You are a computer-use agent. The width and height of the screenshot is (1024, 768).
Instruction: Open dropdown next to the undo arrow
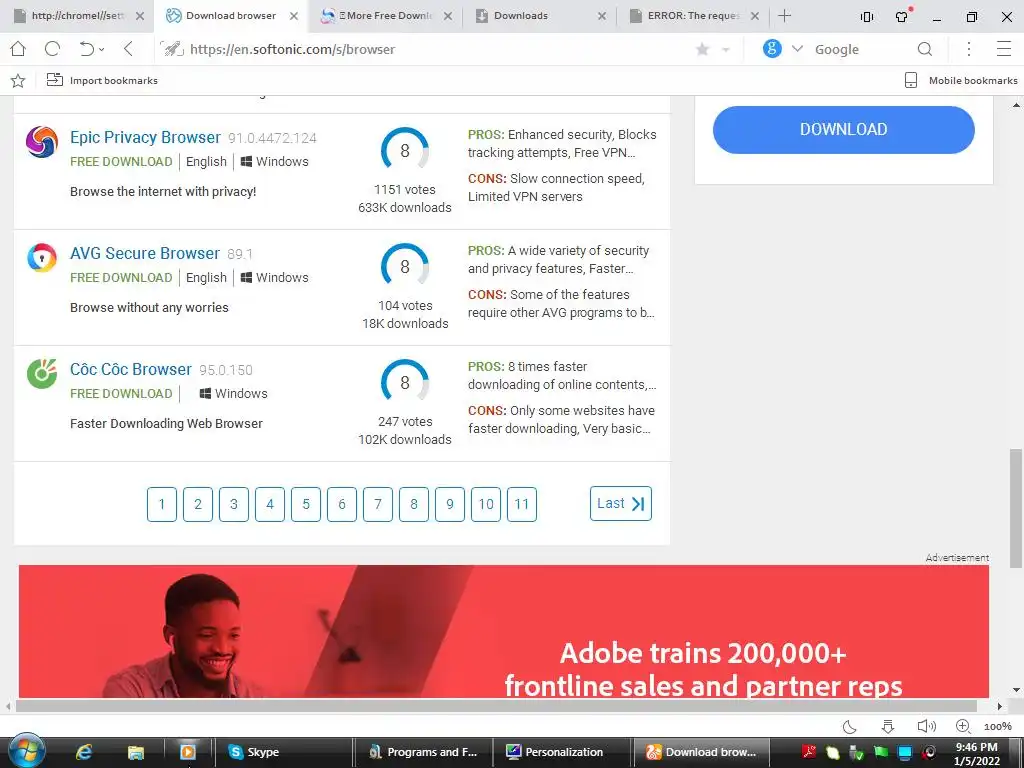(x=102, y=50)
